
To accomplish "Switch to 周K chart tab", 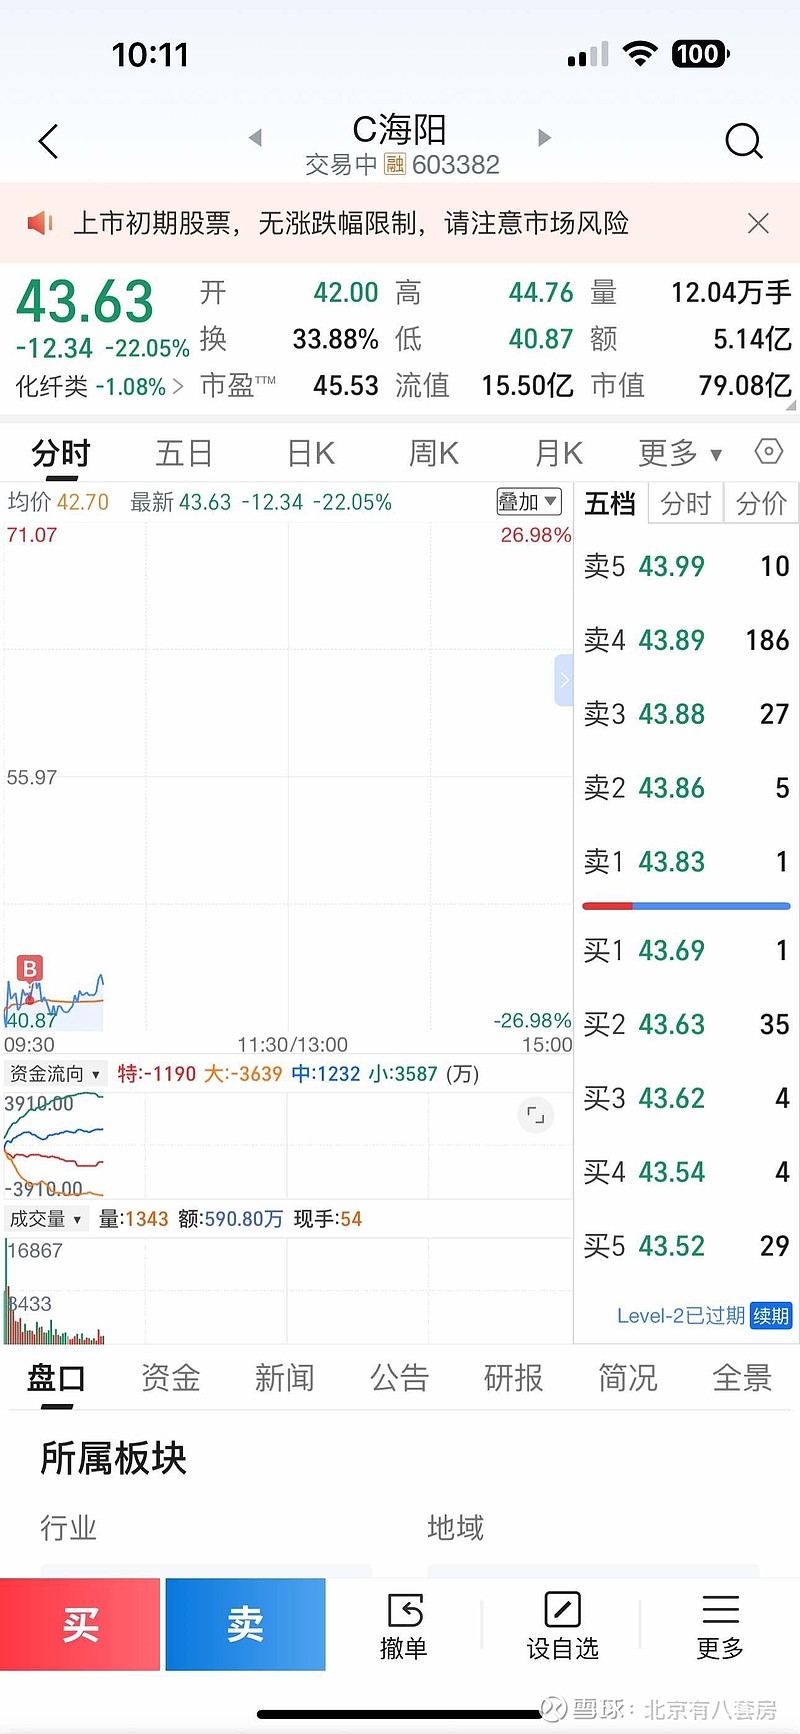I will coord(433,454).
